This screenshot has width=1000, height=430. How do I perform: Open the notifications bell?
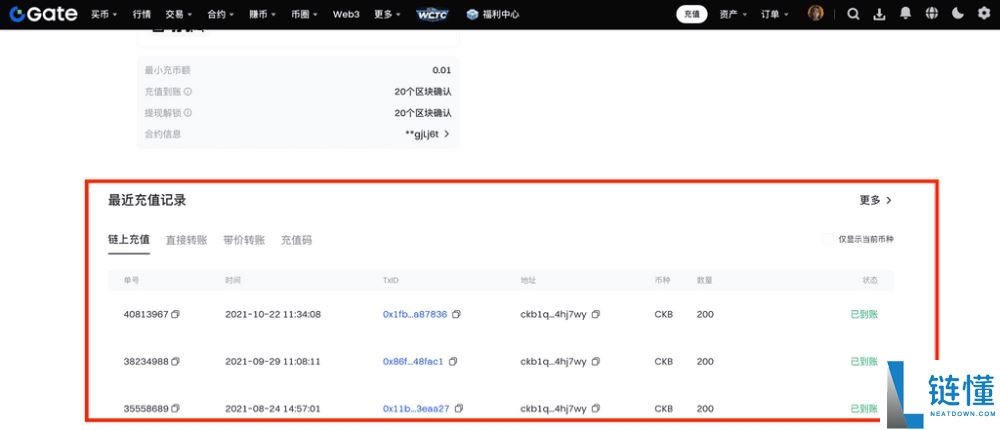tap(906, 14)
